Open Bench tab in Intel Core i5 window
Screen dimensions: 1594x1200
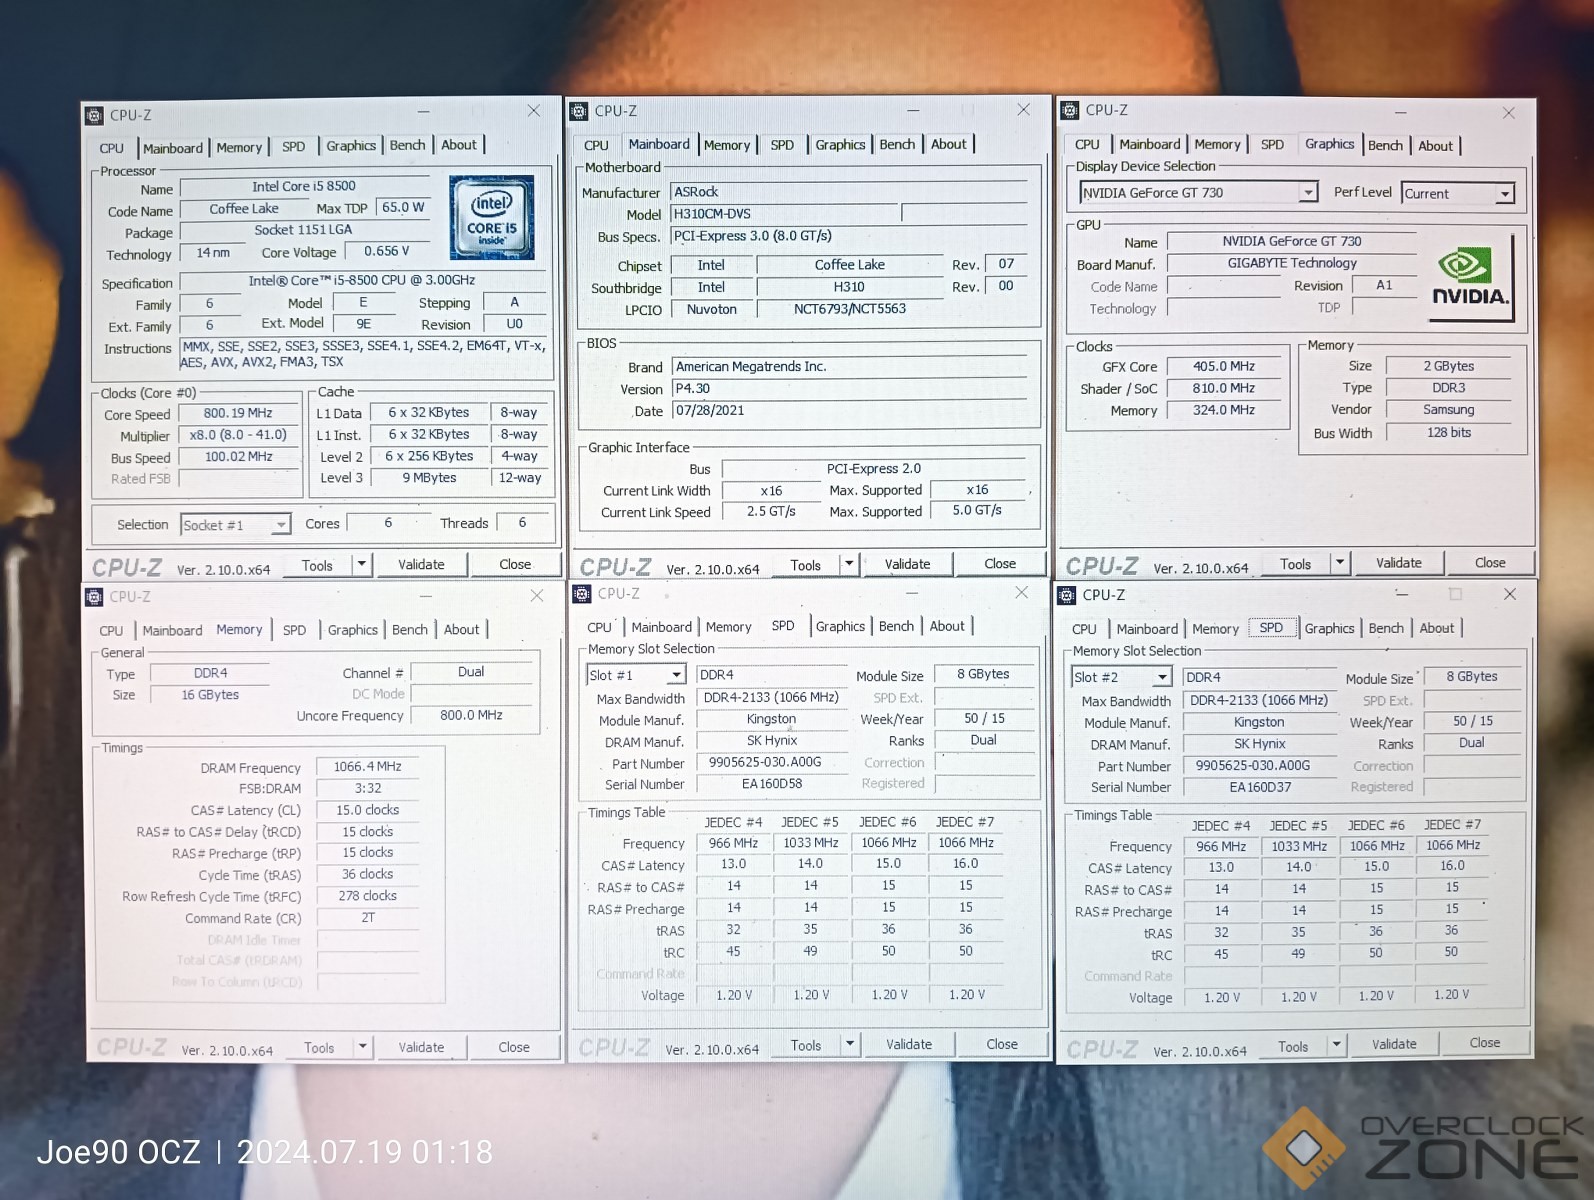(407, 145)
